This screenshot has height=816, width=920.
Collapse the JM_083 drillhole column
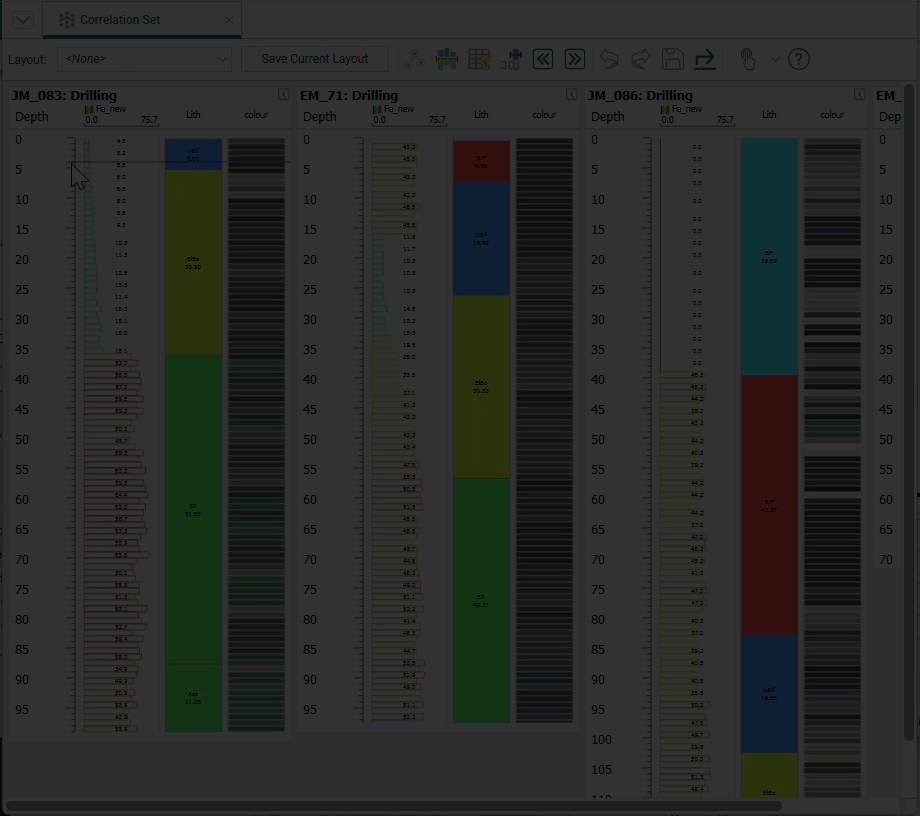[283, 95]
